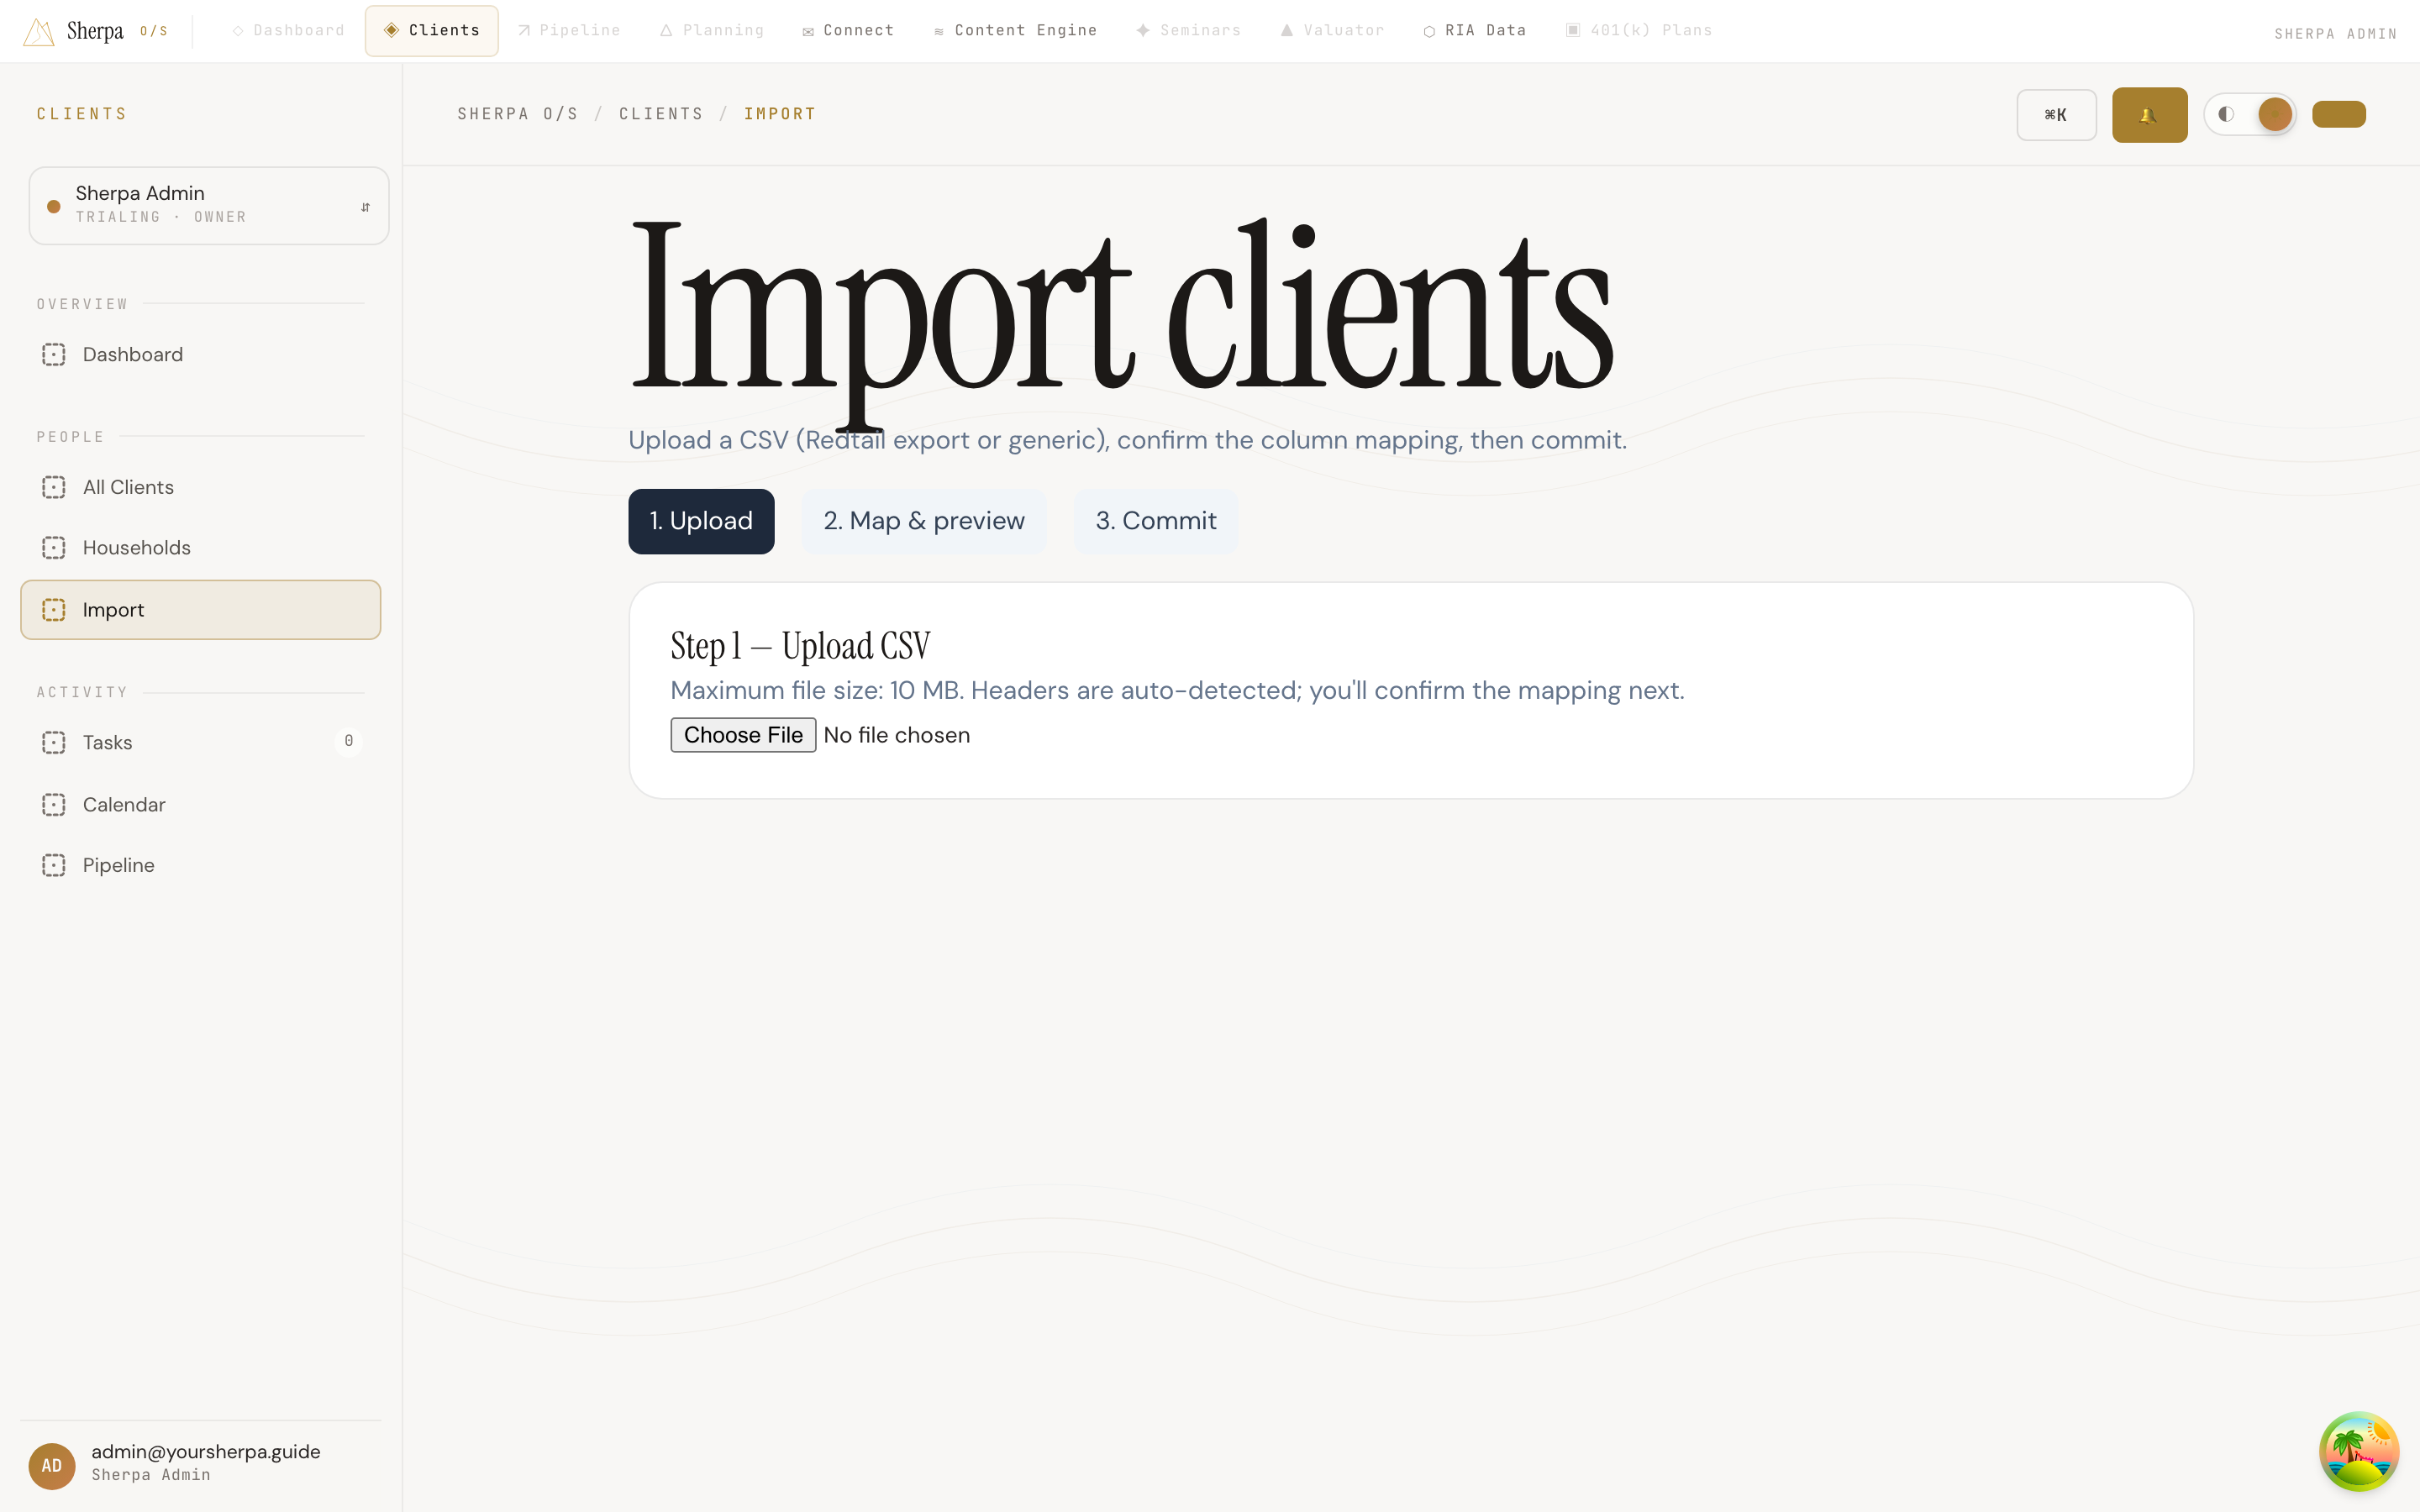
Task: Expand the Sherpa Admin workspace switcher
Action: point(209,205)
